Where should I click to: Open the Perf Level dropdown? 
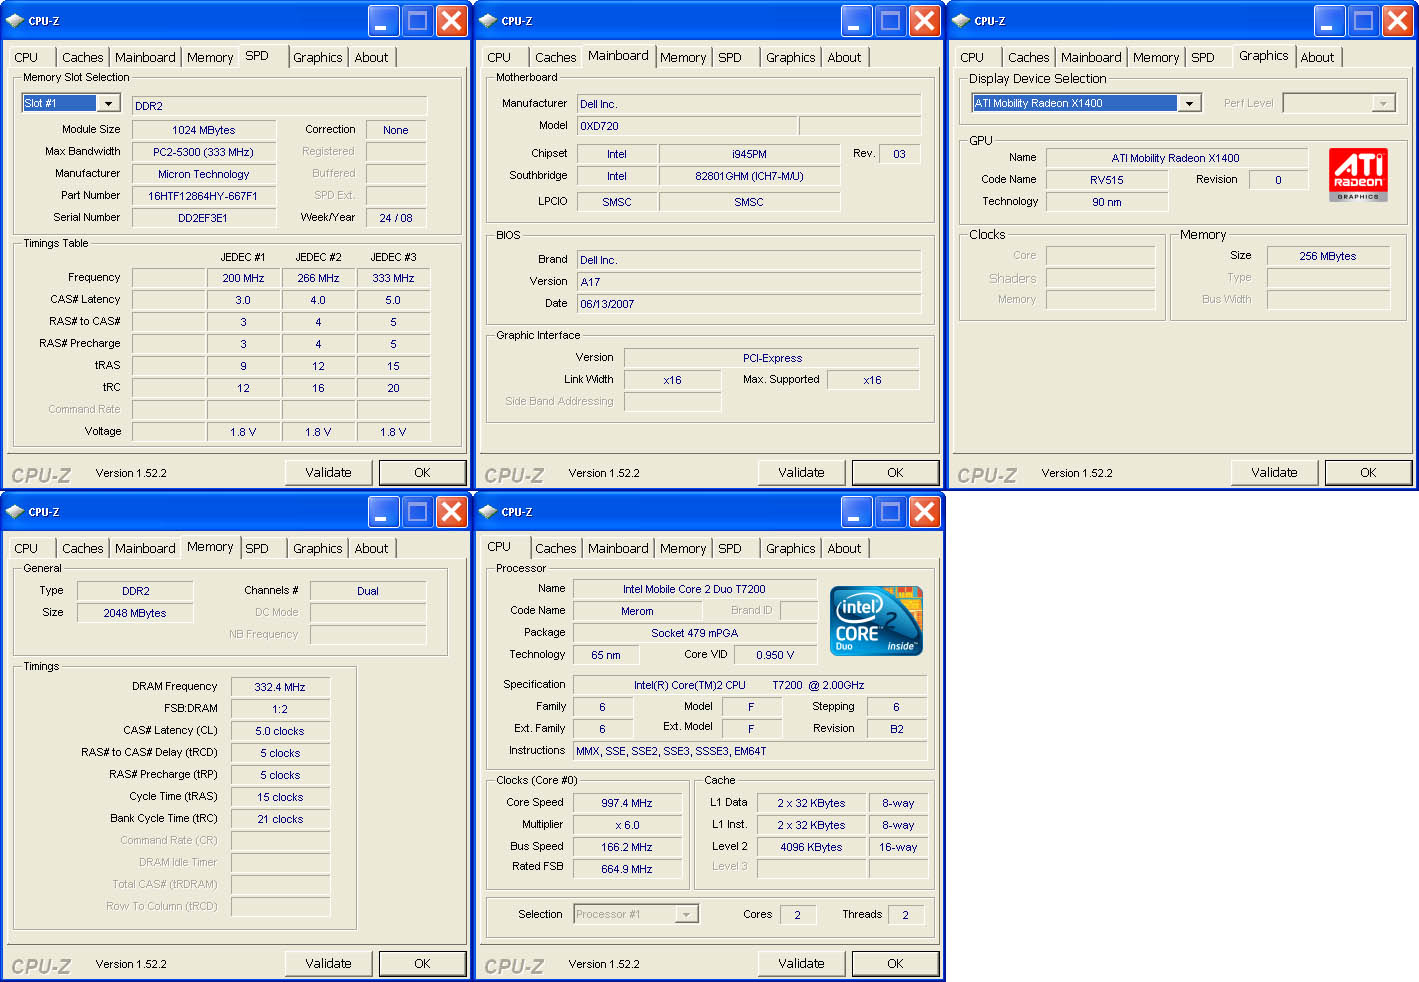1383,103
